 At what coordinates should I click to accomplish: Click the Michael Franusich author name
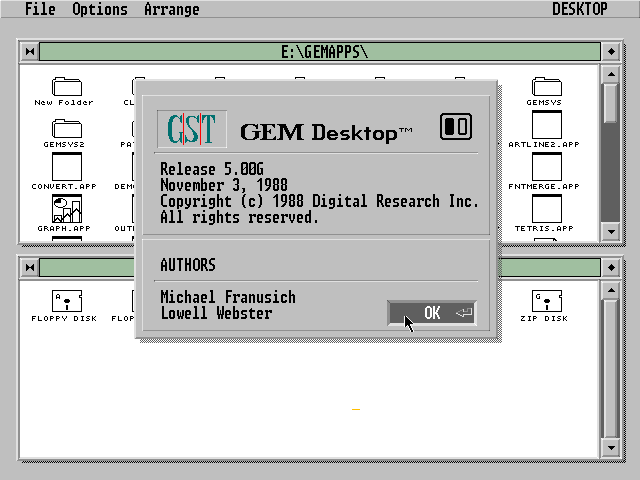pyautogui.click(x=228, y=297)
